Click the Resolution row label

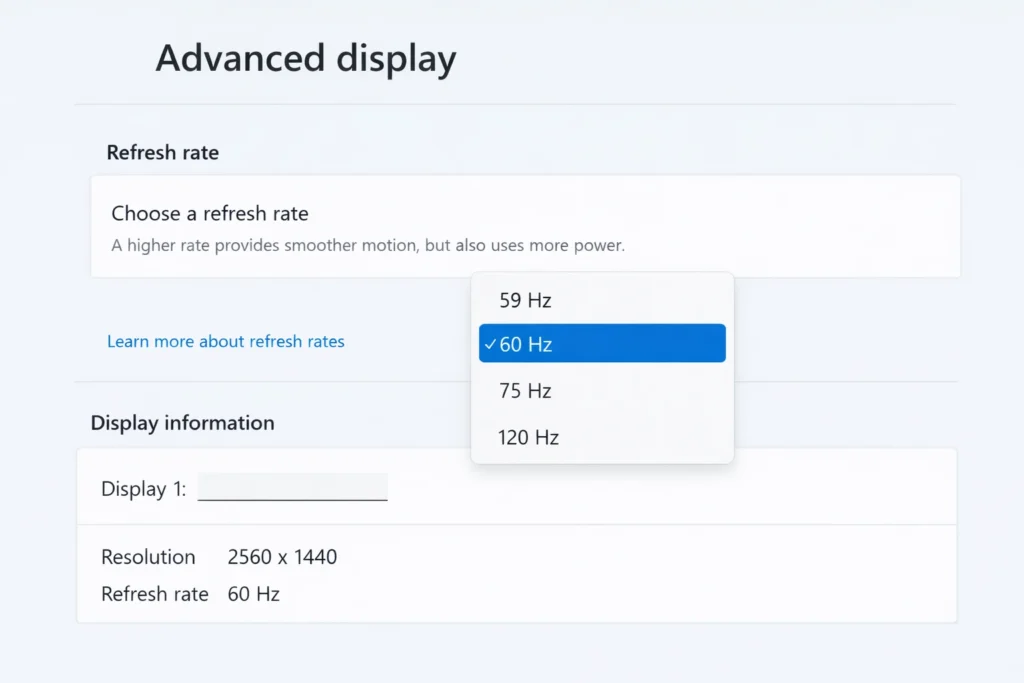point(148,557)
